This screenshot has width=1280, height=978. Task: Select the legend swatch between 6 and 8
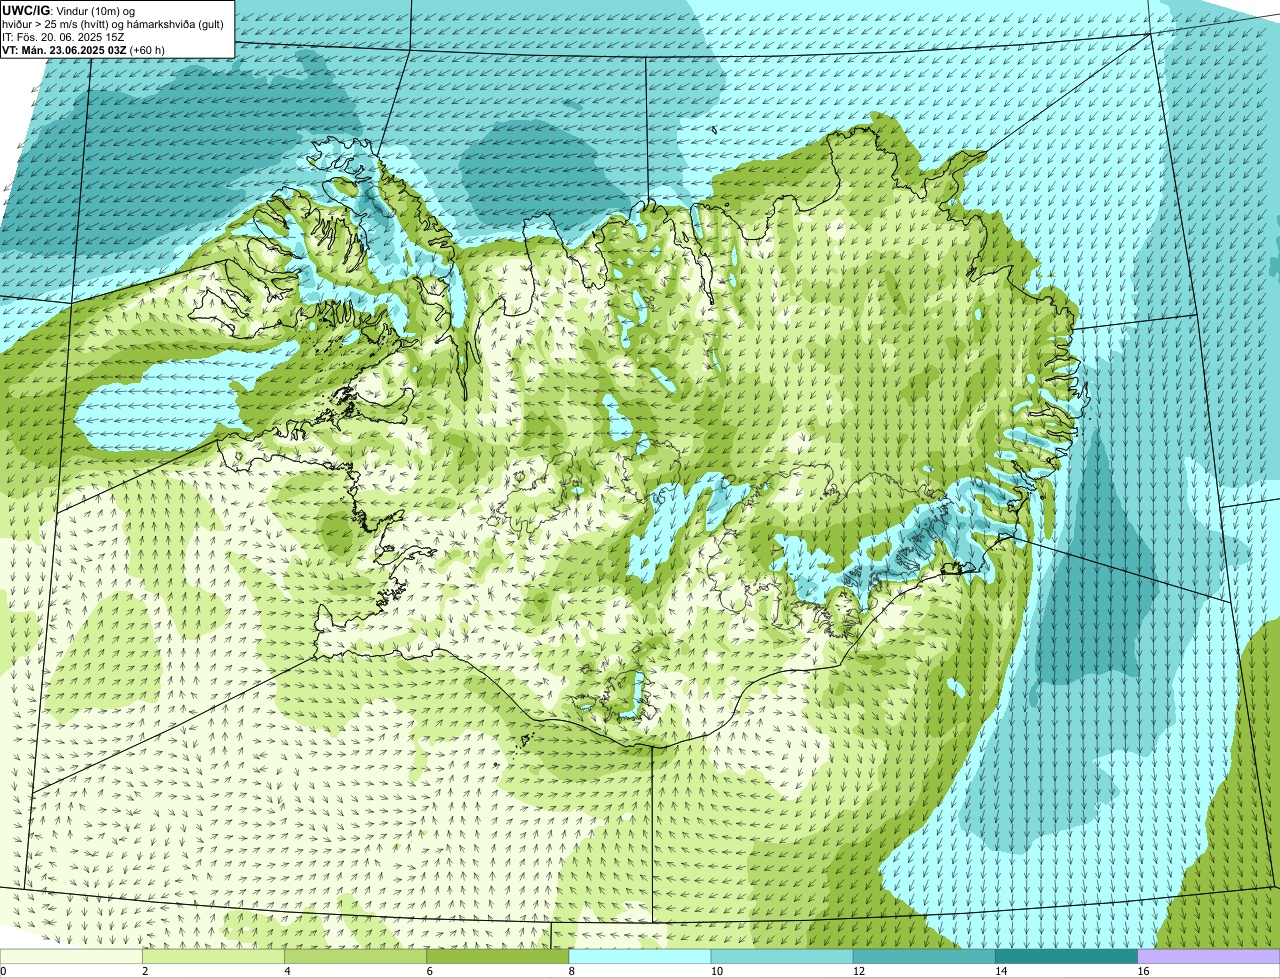498,957
